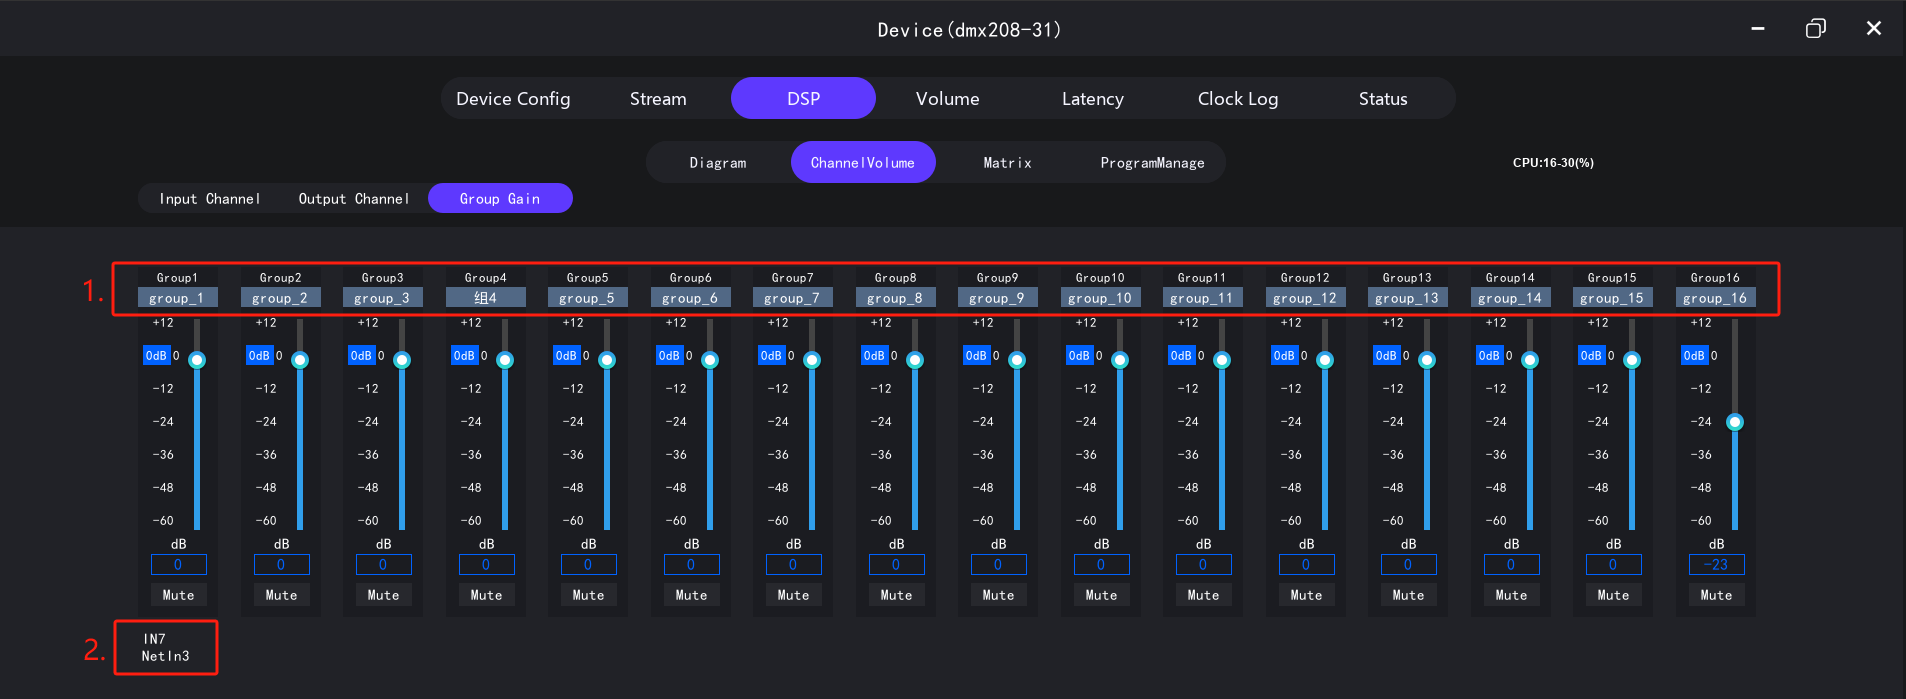This screenshot has height=699, width=1906.
Task: Toggle Mute for Group5
Action: pyautogui.click(x=589, y=595)
